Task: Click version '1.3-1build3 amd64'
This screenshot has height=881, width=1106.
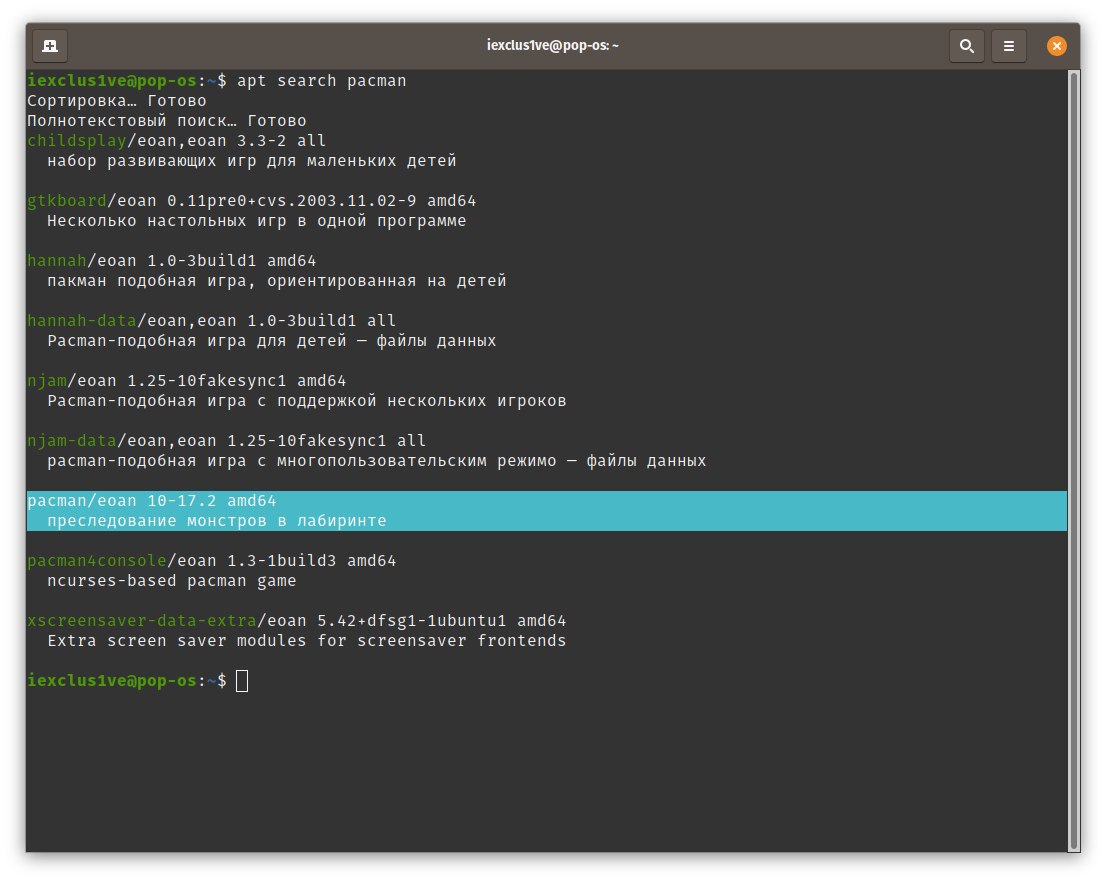Action: point(312,561)
